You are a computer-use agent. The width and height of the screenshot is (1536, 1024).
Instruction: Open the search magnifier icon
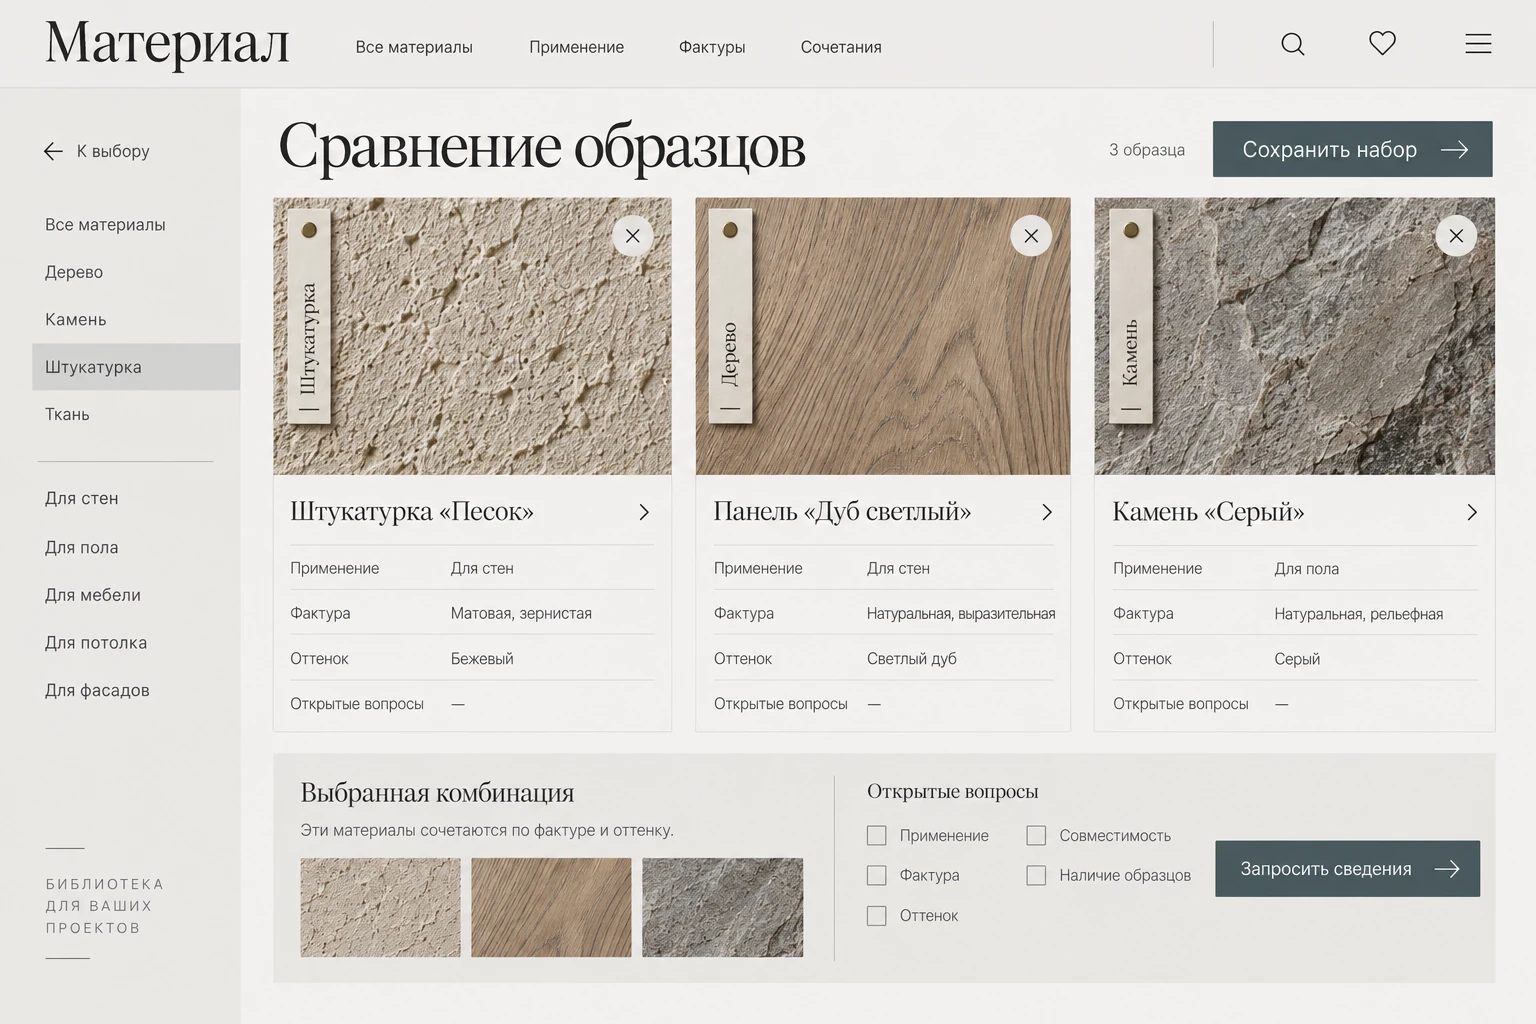click(1292, 44)
